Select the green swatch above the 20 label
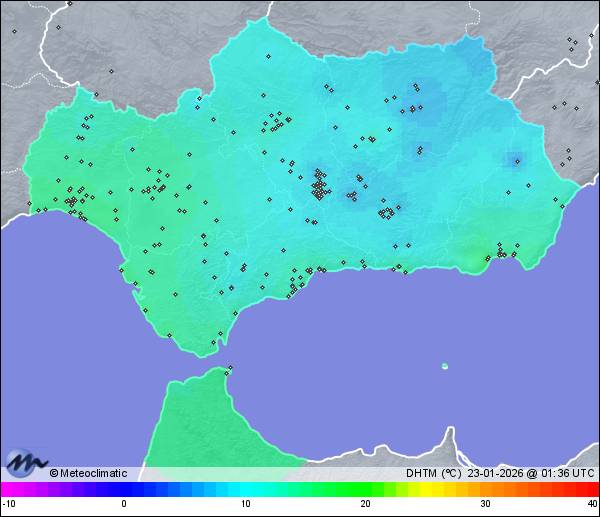This screenshot has width=600, height=517. point(365,489)
